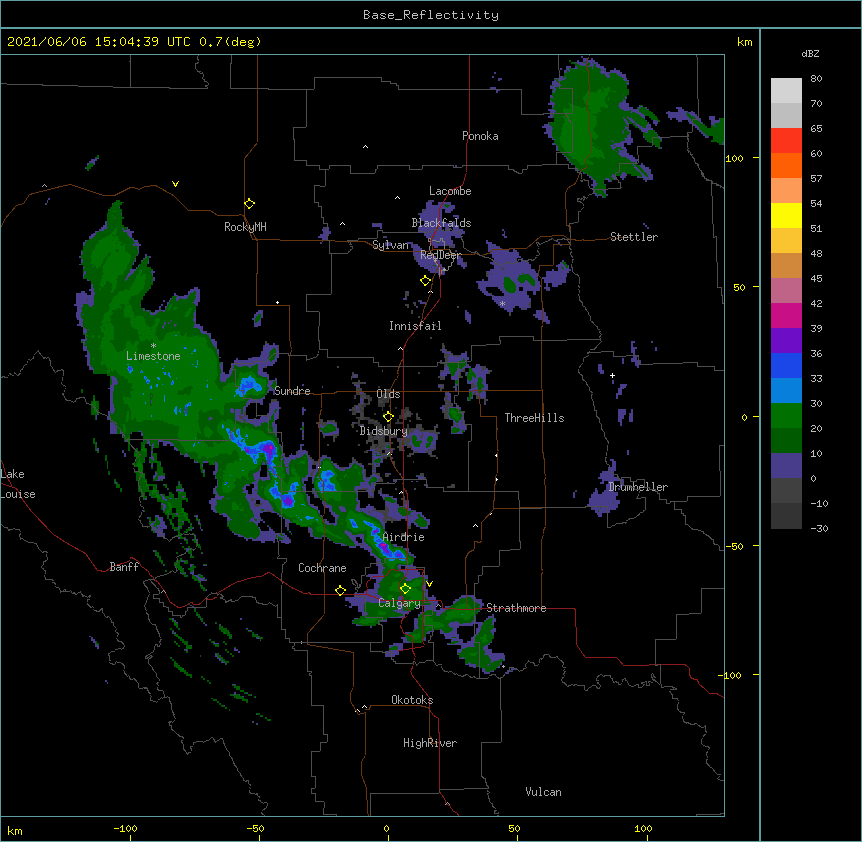Click the light blue 30-33 dBZ swatch
862x842 pixels.
tap(786, 391)
